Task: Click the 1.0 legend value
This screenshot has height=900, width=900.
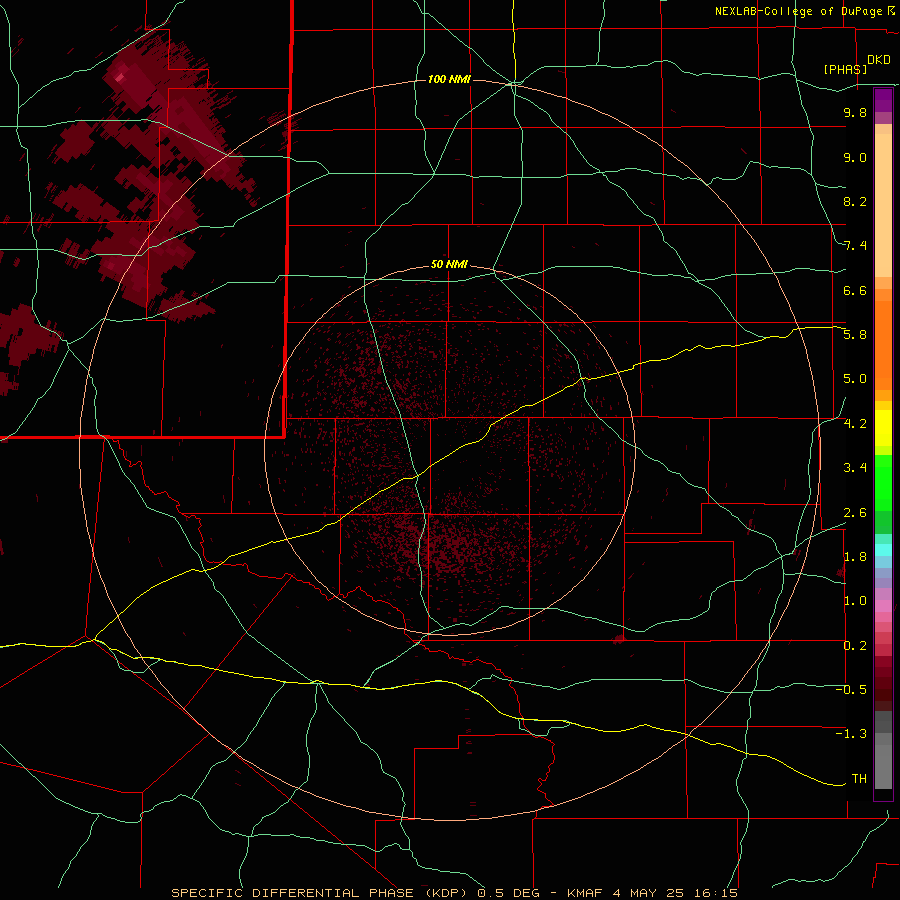Action: click(x=855, y=601)
